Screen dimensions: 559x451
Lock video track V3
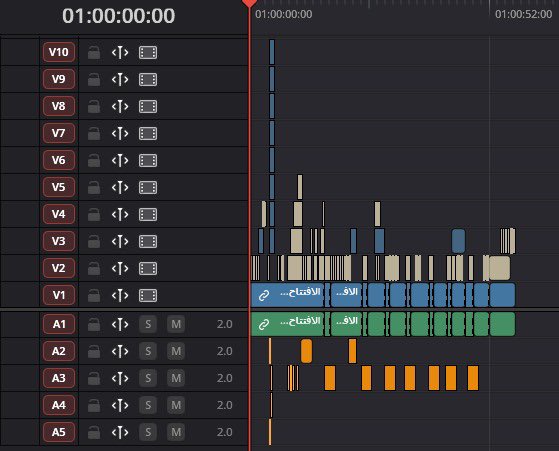tap(94, 241)
